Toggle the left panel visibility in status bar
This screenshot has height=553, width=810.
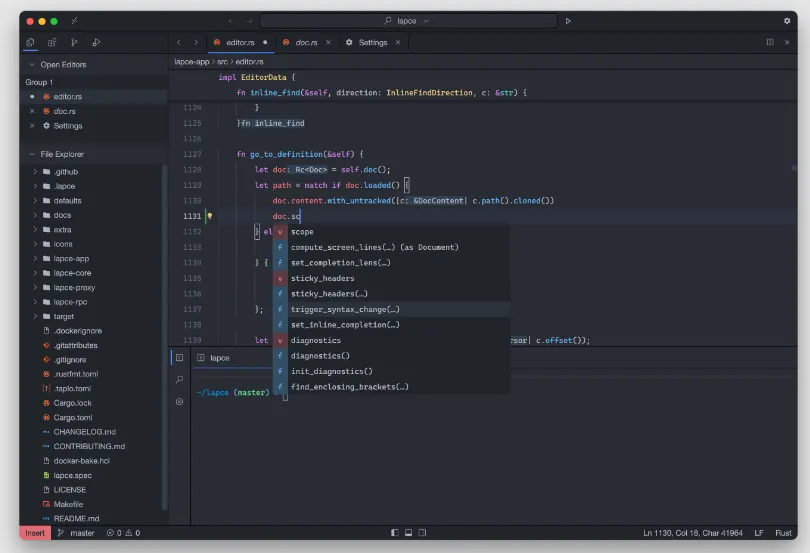click(x=394, y=533)
